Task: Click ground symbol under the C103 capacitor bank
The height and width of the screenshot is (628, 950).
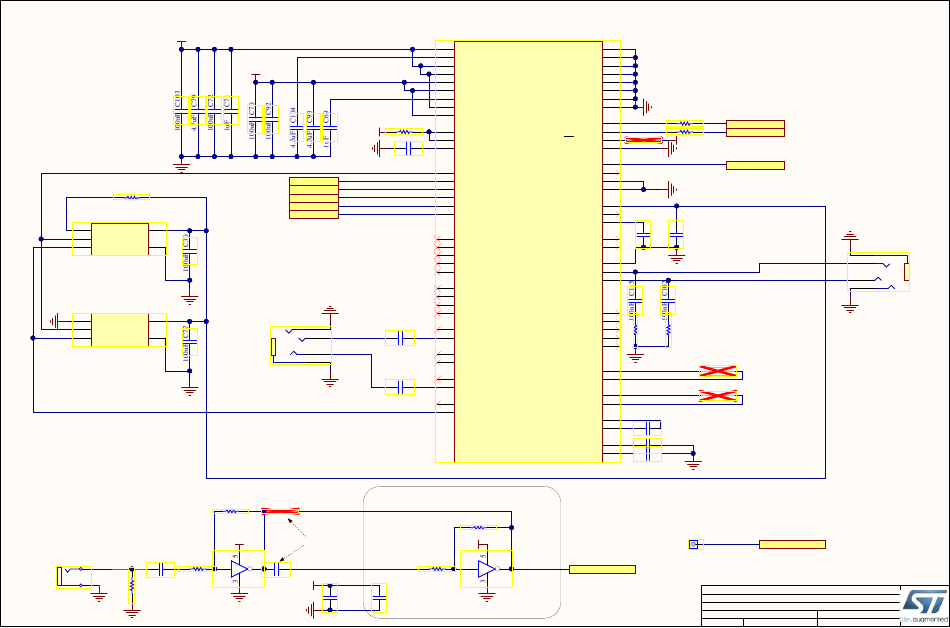Action: click(181, 166)
